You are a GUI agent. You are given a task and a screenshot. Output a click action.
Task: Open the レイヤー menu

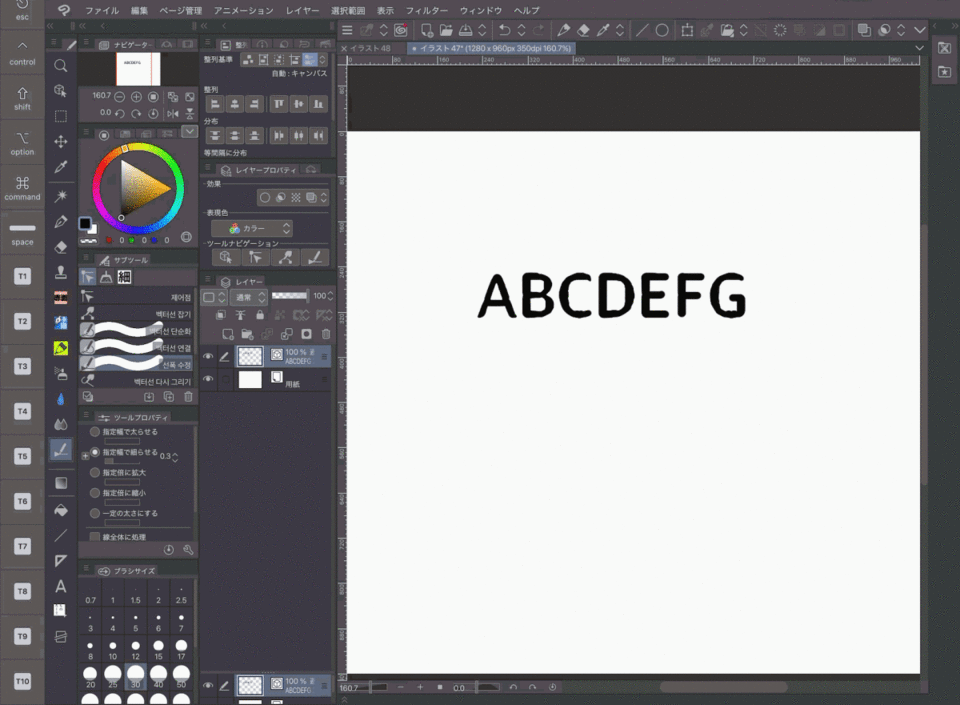(302, 10)
